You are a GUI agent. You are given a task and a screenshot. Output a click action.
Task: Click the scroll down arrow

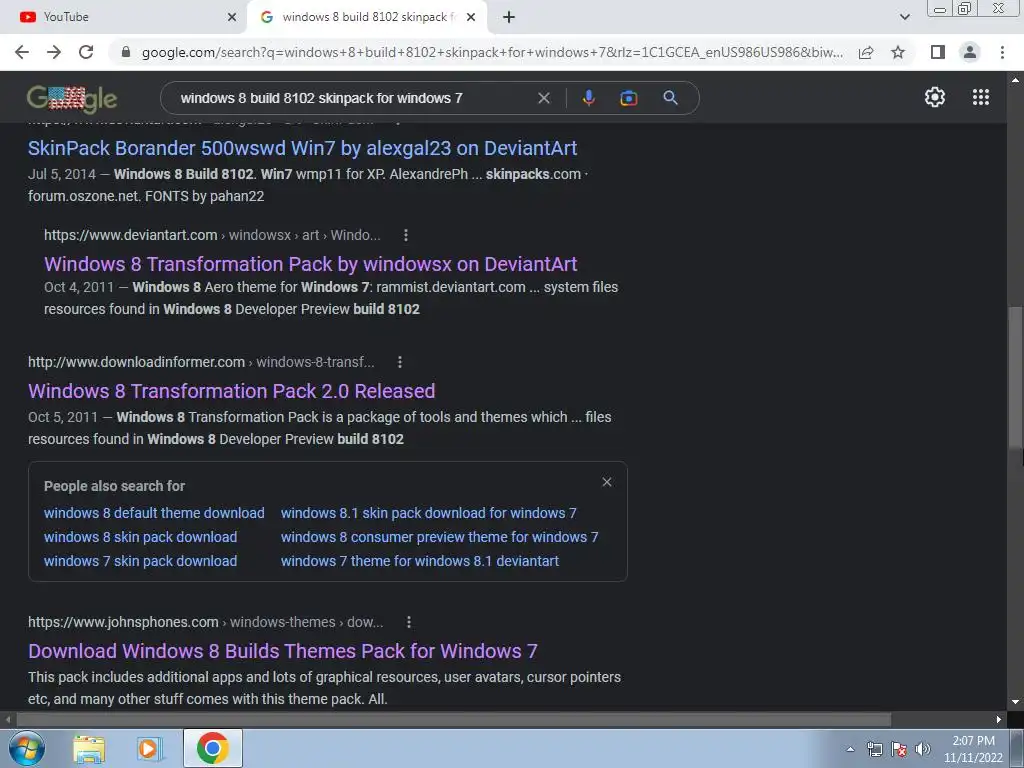[x=1015, y=702]
